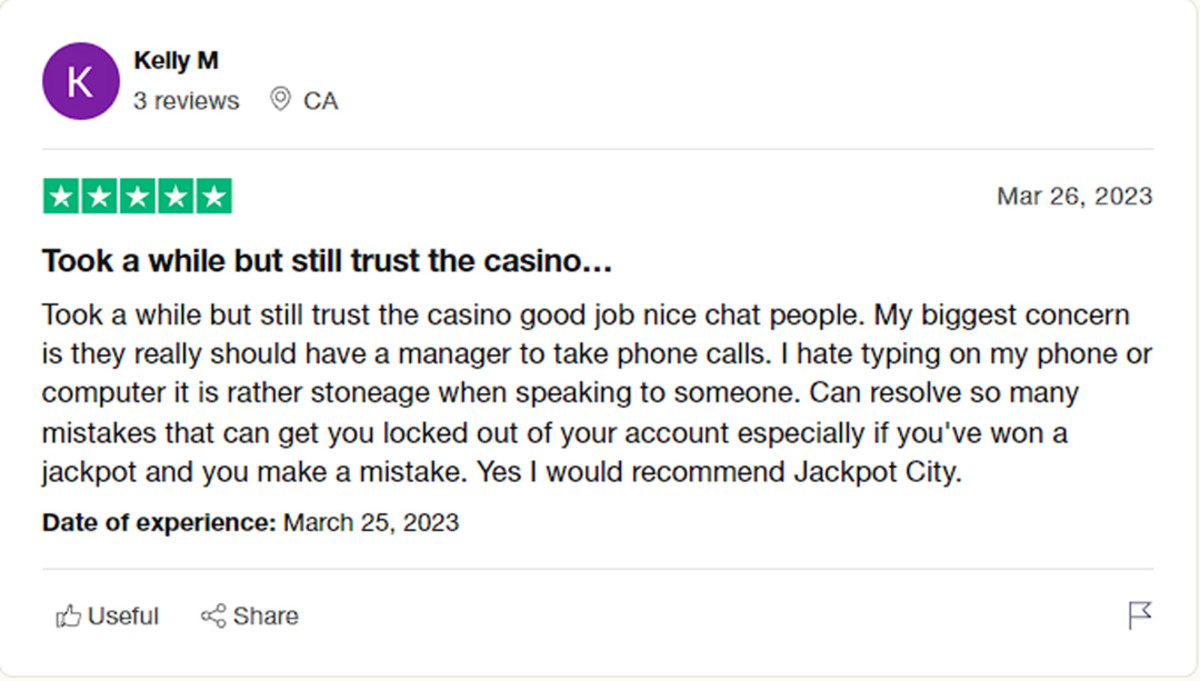This screenshot has height=681, width=1200.
Task: Click the fourth green rating star
Action: (175, 196)
